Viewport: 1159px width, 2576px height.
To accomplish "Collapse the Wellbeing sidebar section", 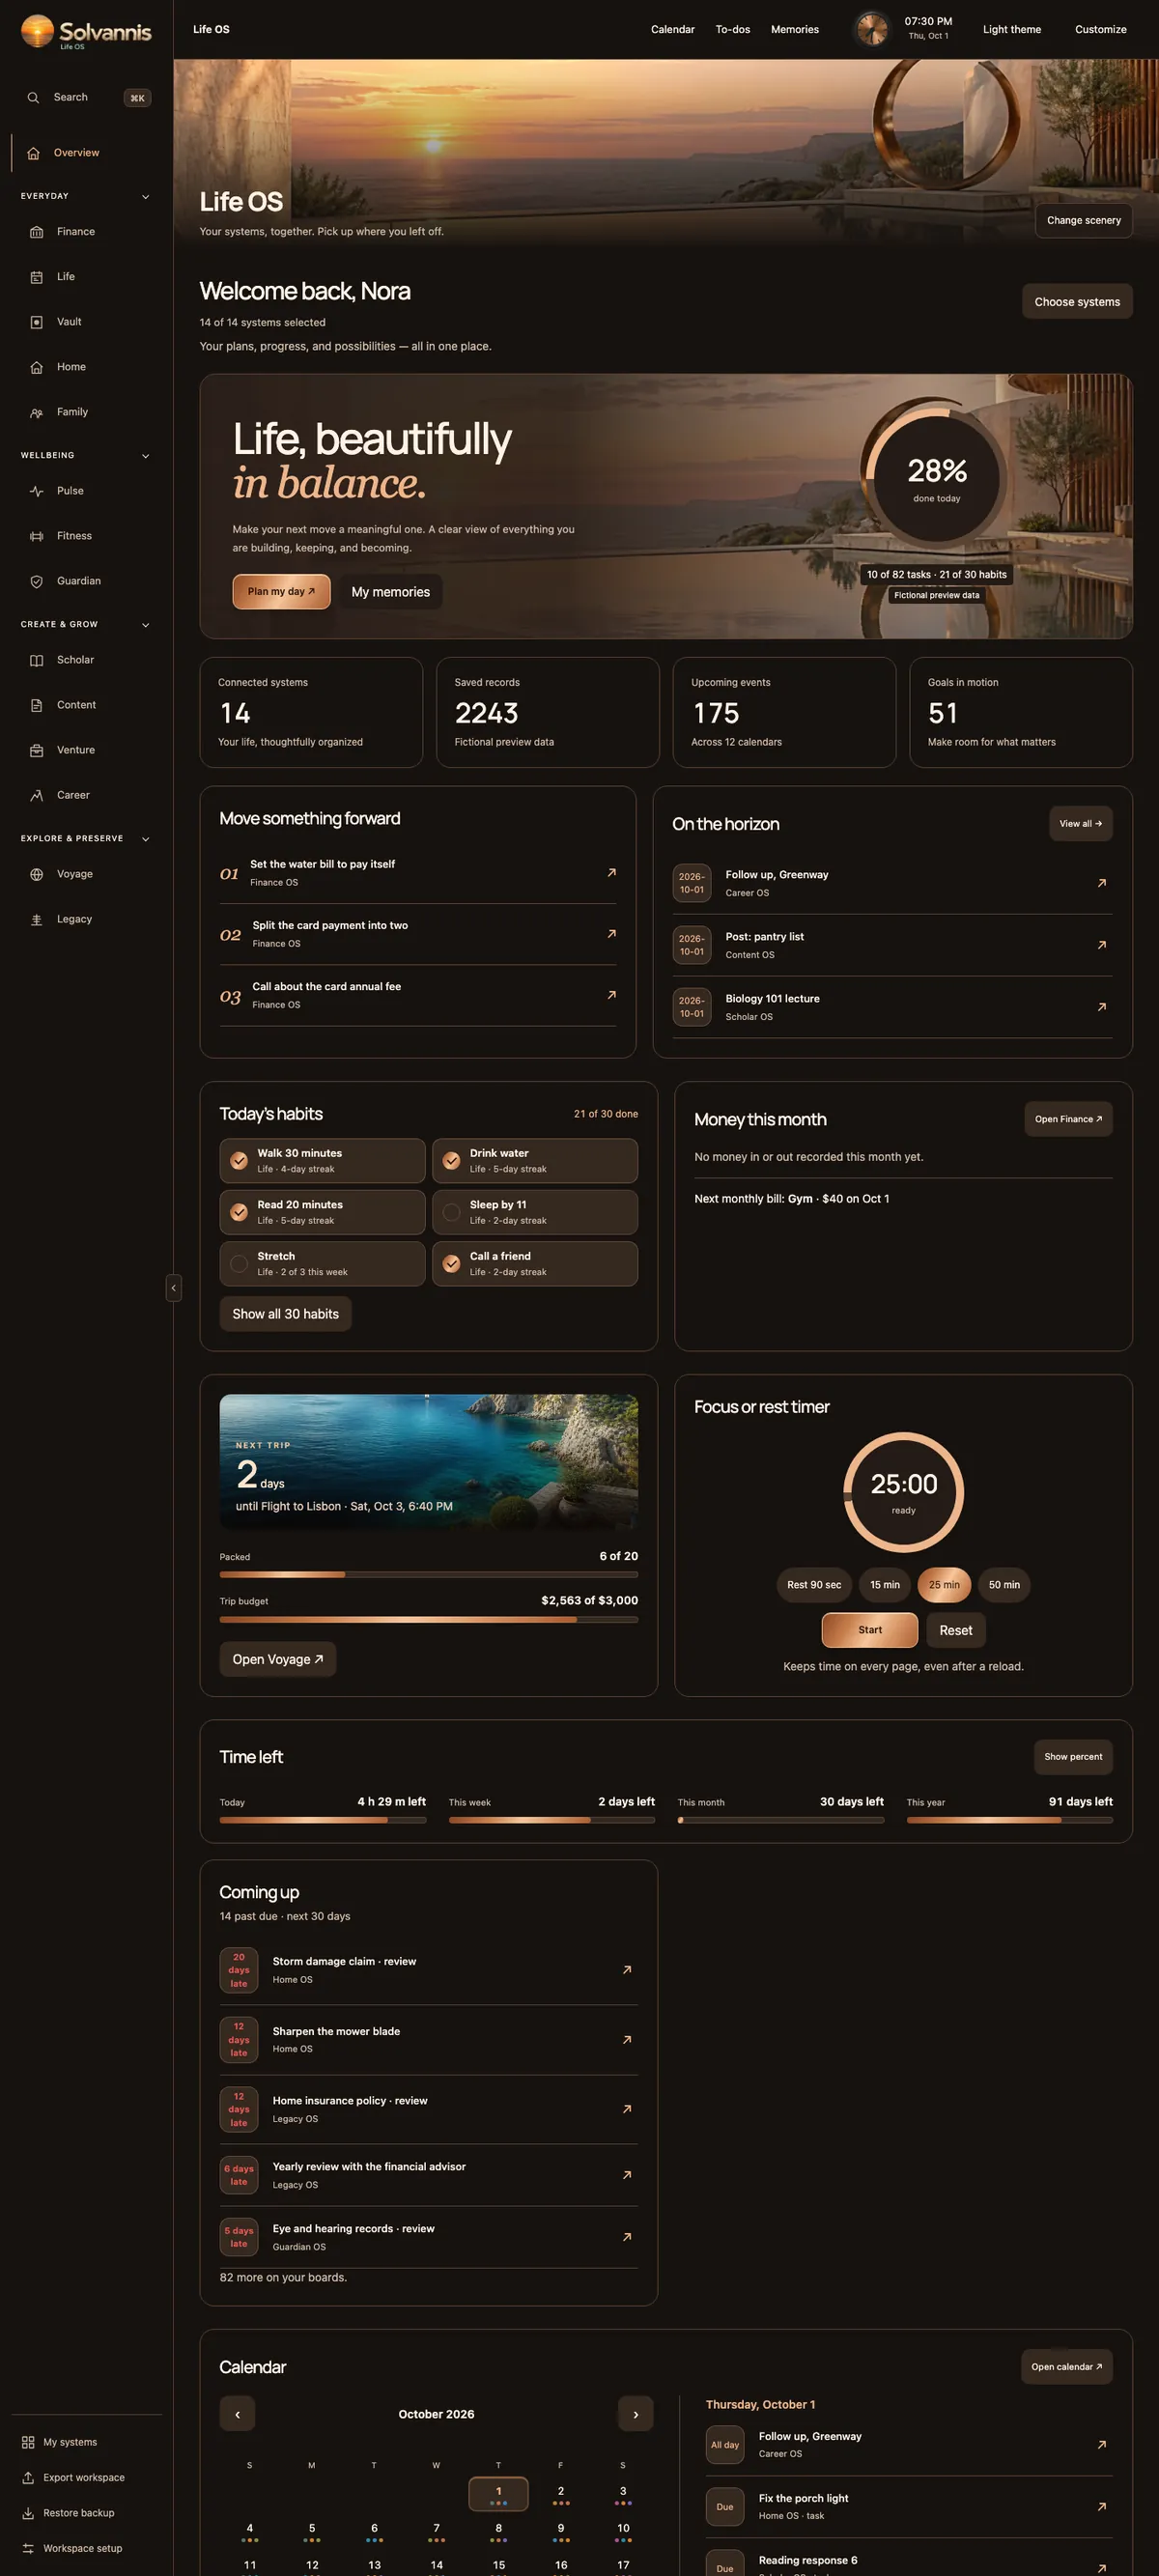I will click(146, 456).
